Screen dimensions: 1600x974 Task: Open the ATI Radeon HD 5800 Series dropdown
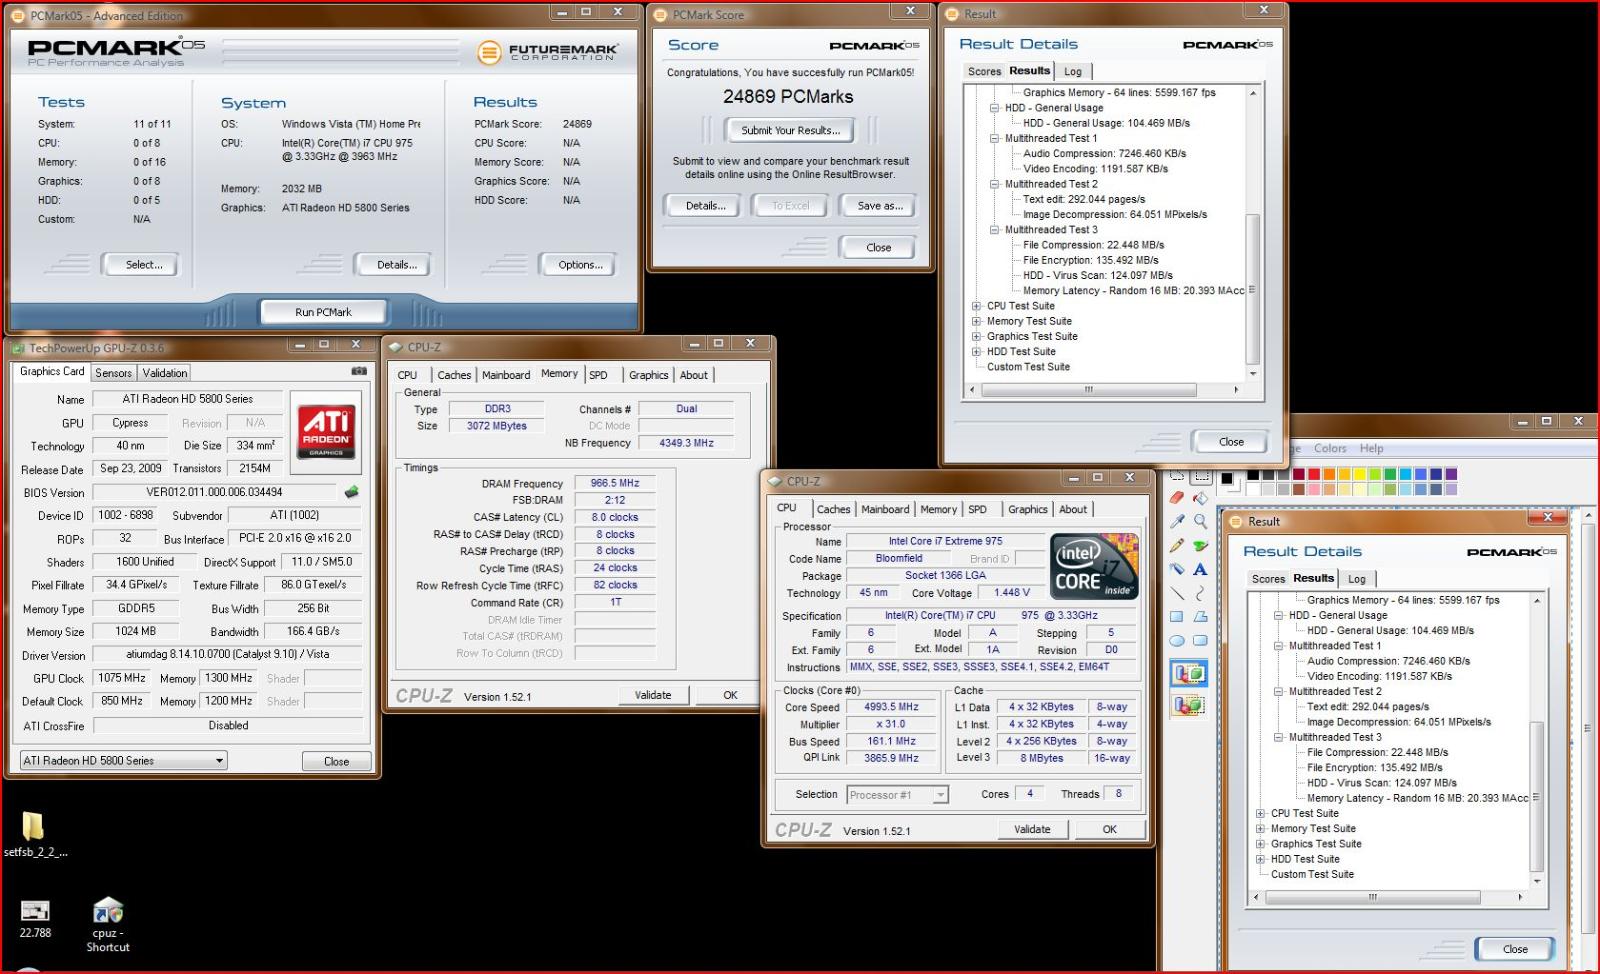click(x=124, y=760)
